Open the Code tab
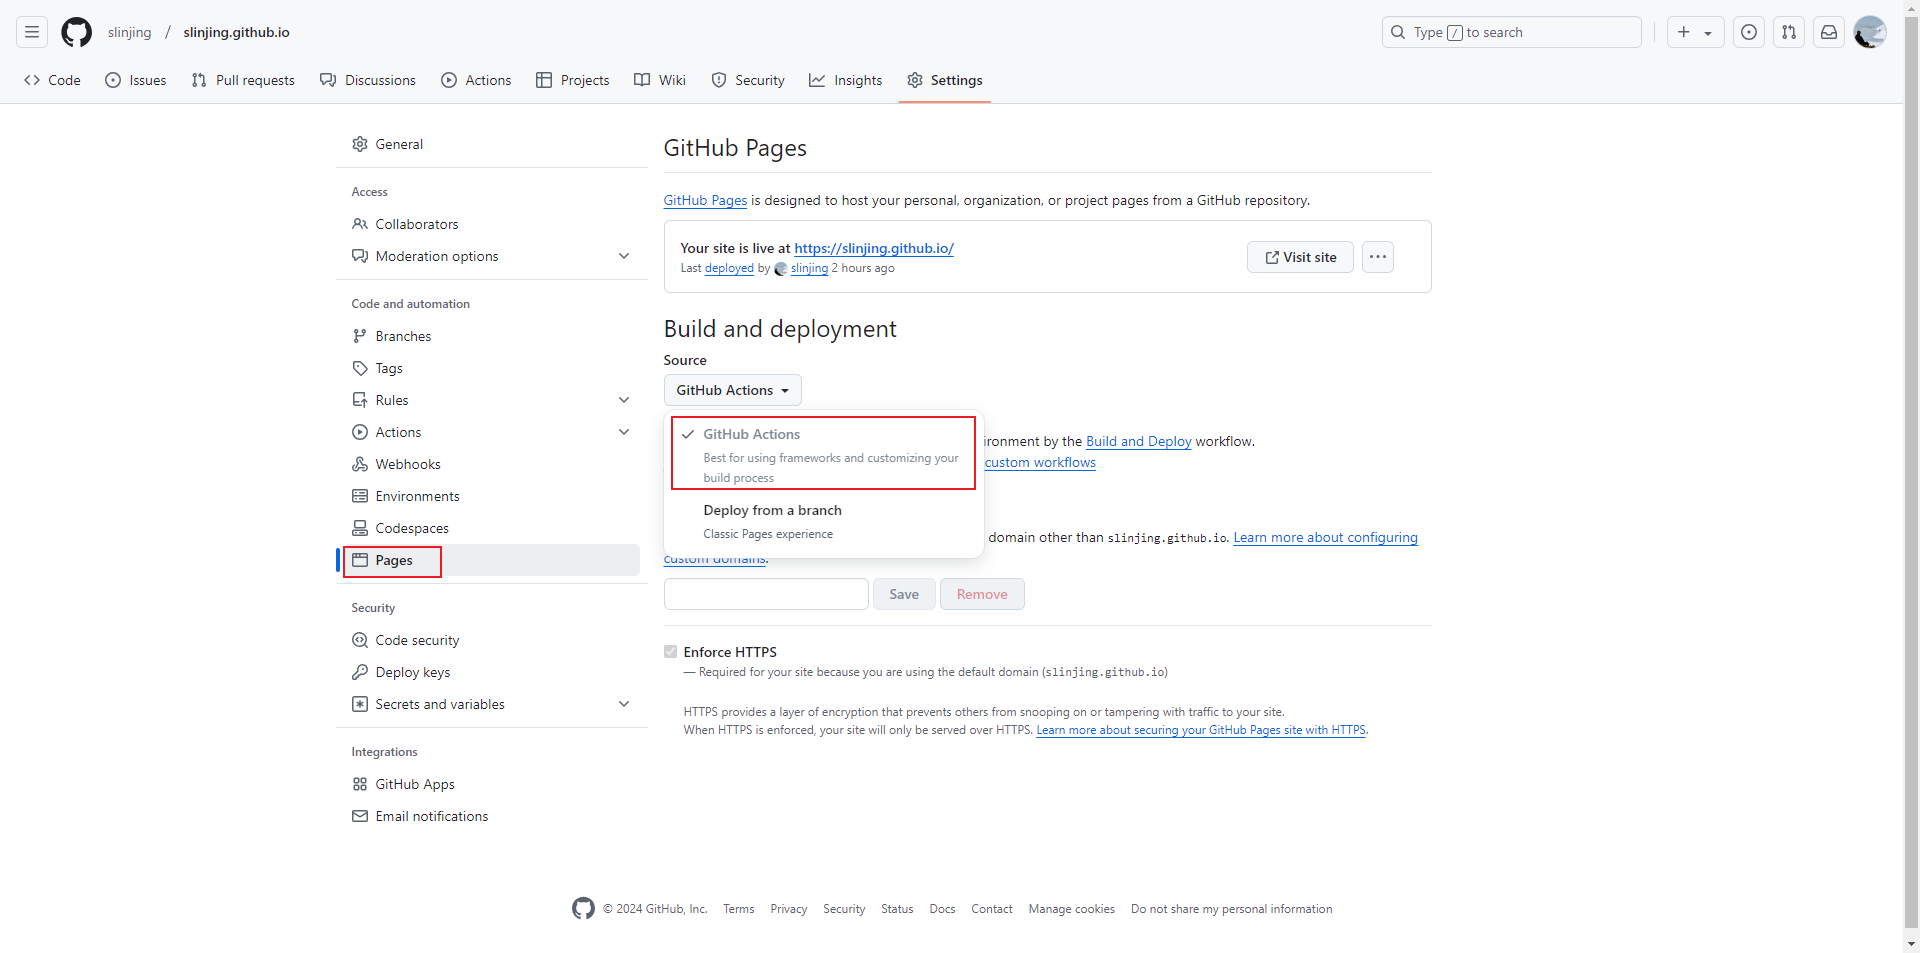 click(53, 80)
